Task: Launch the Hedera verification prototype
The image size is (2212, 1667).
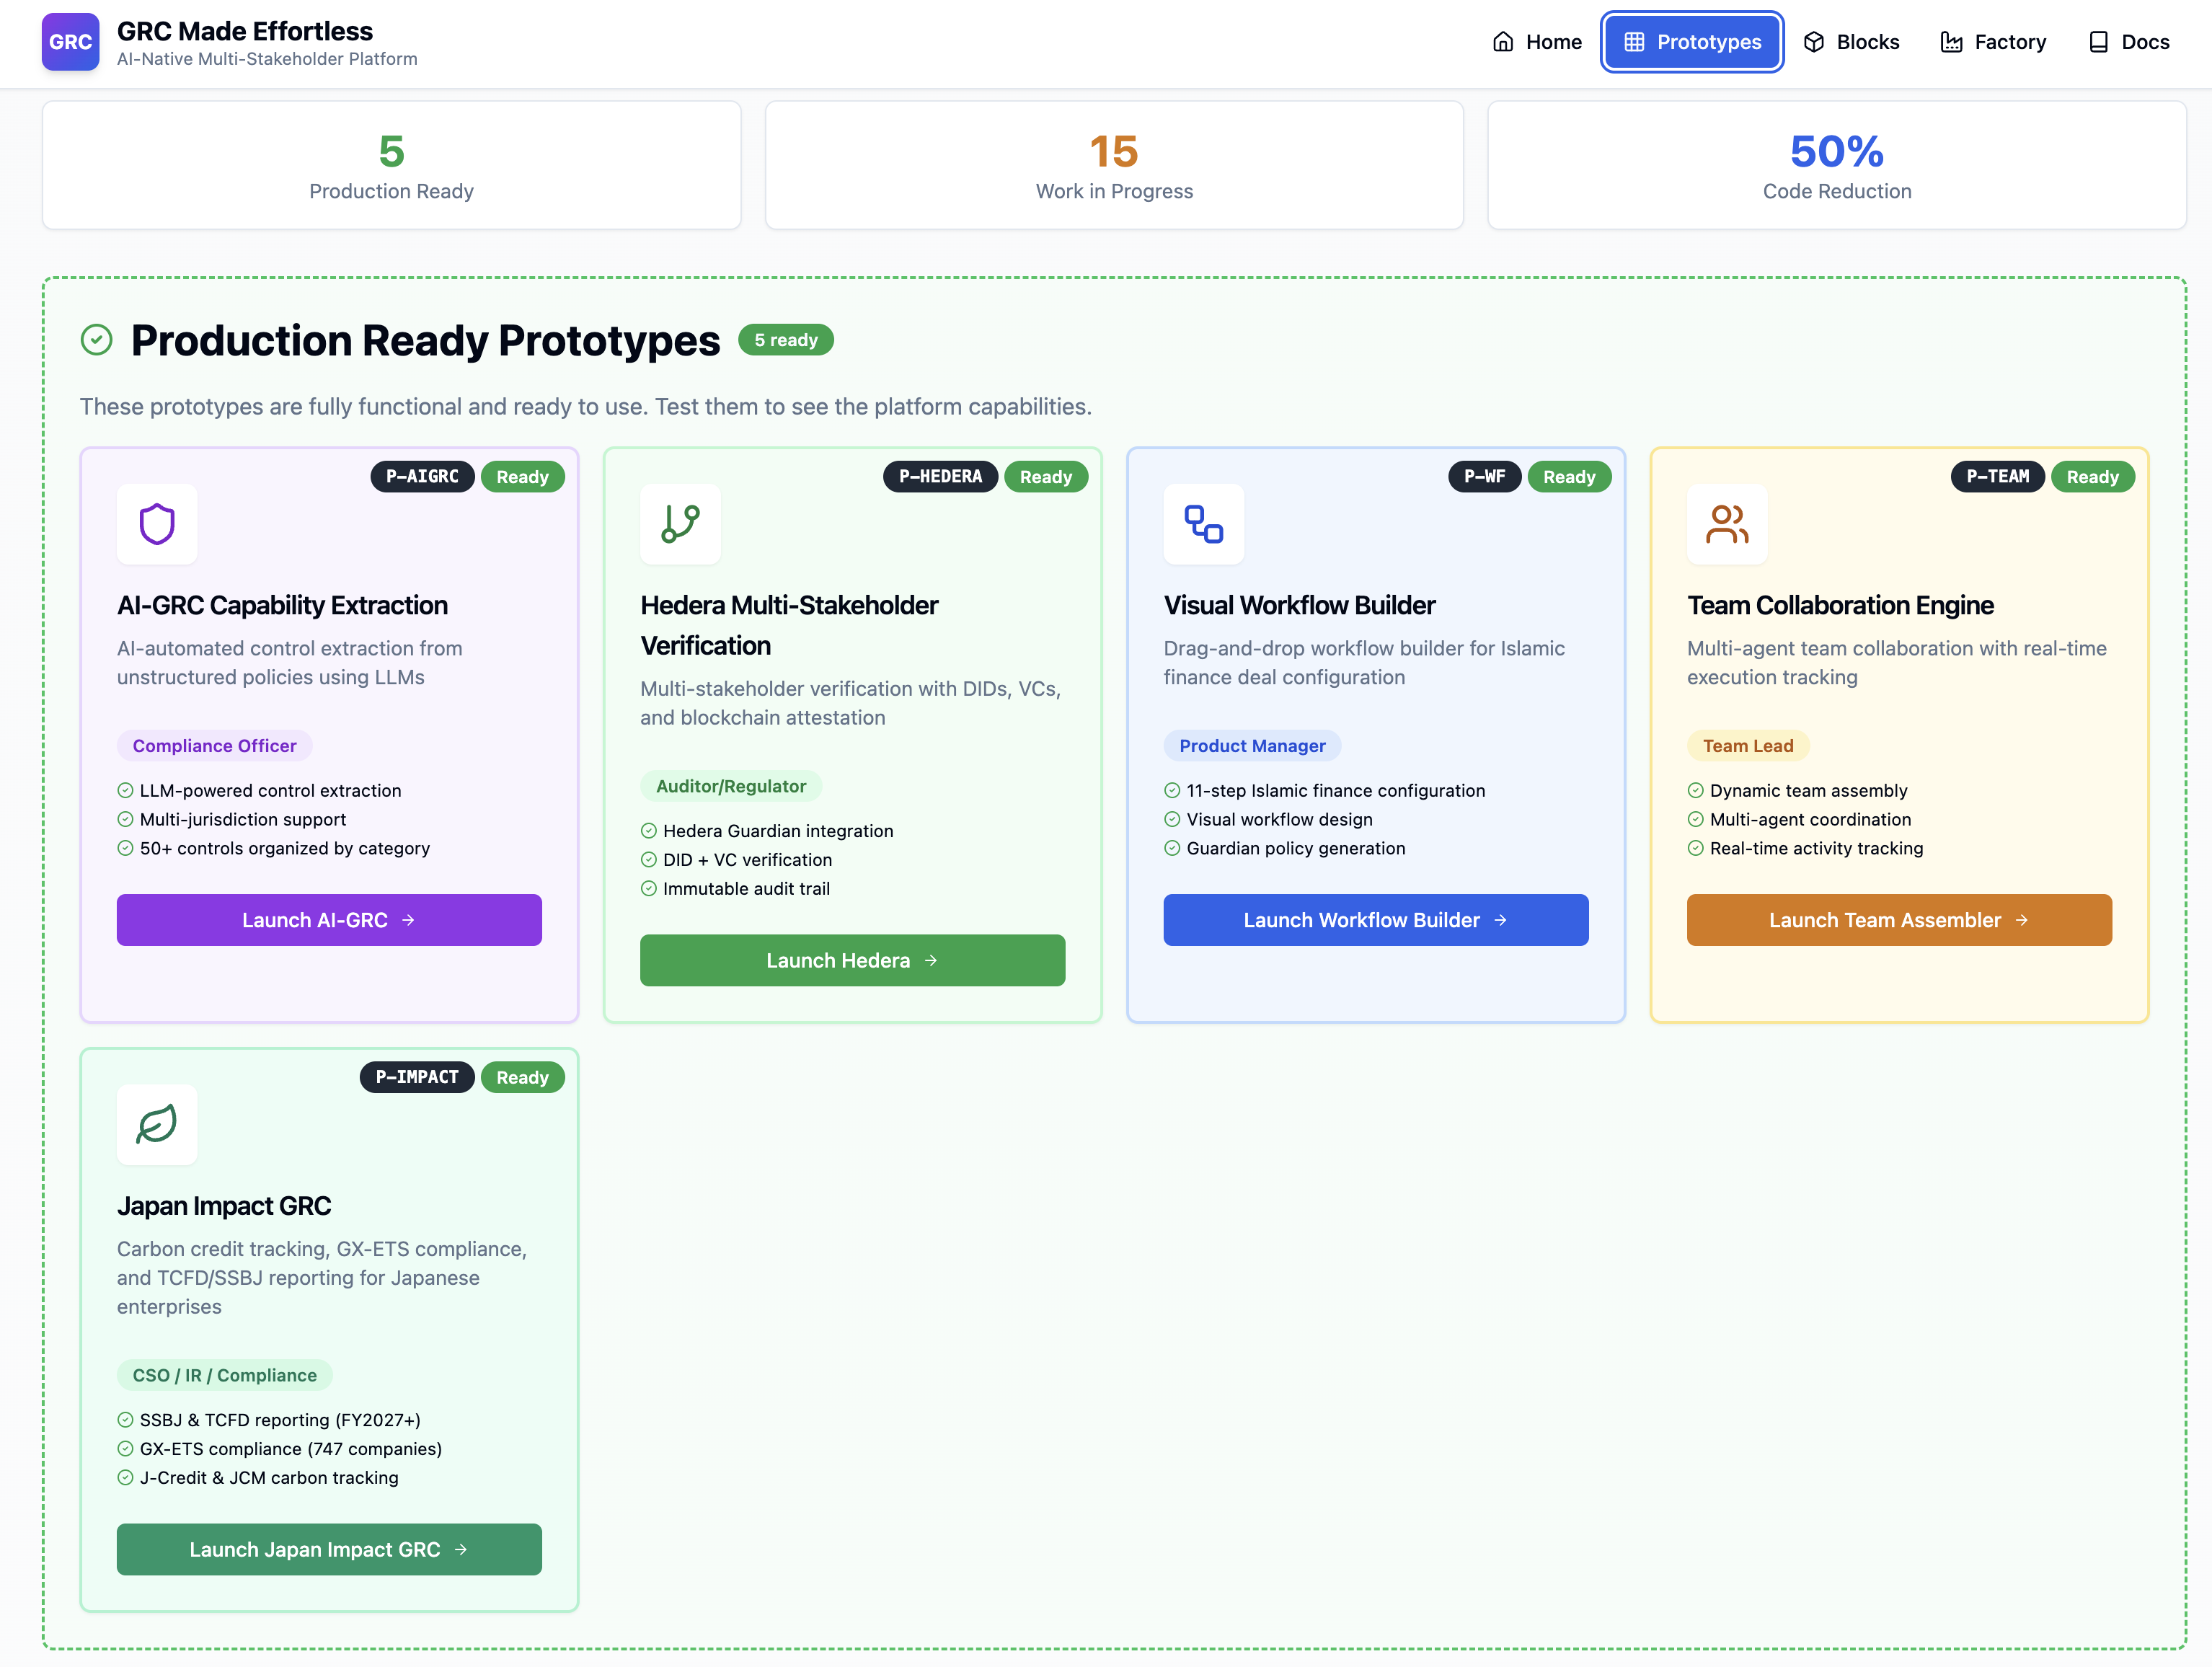Action: pos(851,960)
